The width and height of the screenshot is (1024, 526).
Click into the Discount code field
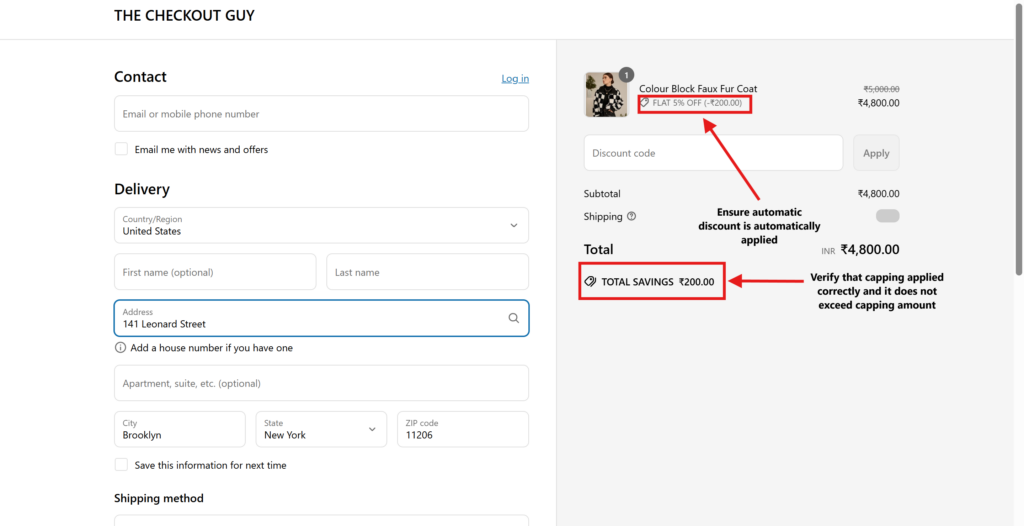713,153
